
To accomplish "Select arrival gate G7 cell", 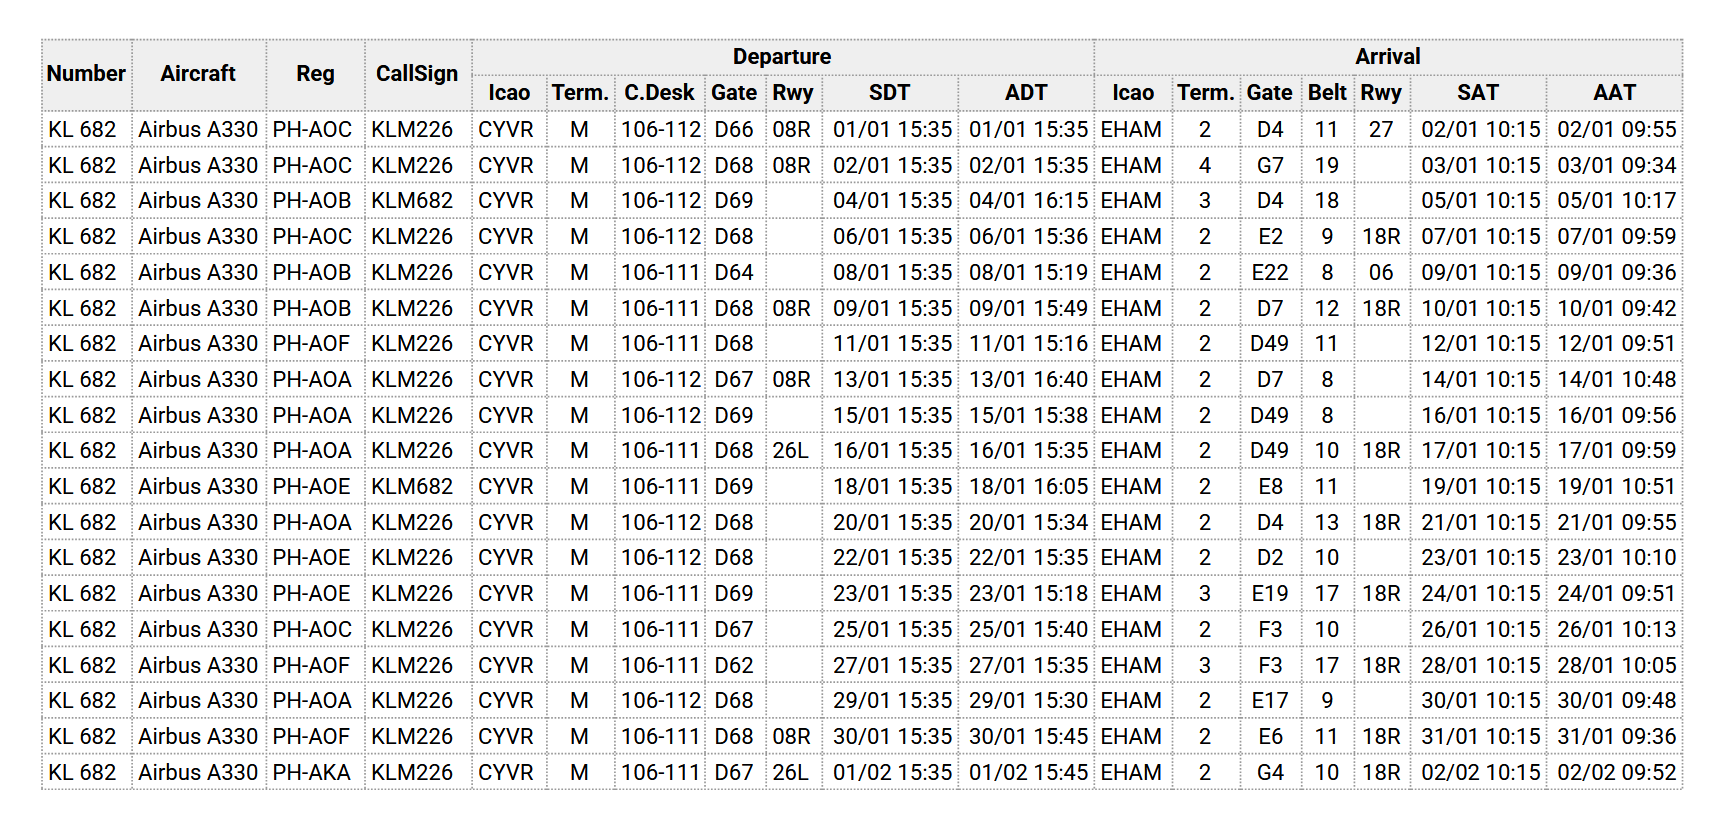I will click(1270, 166).
